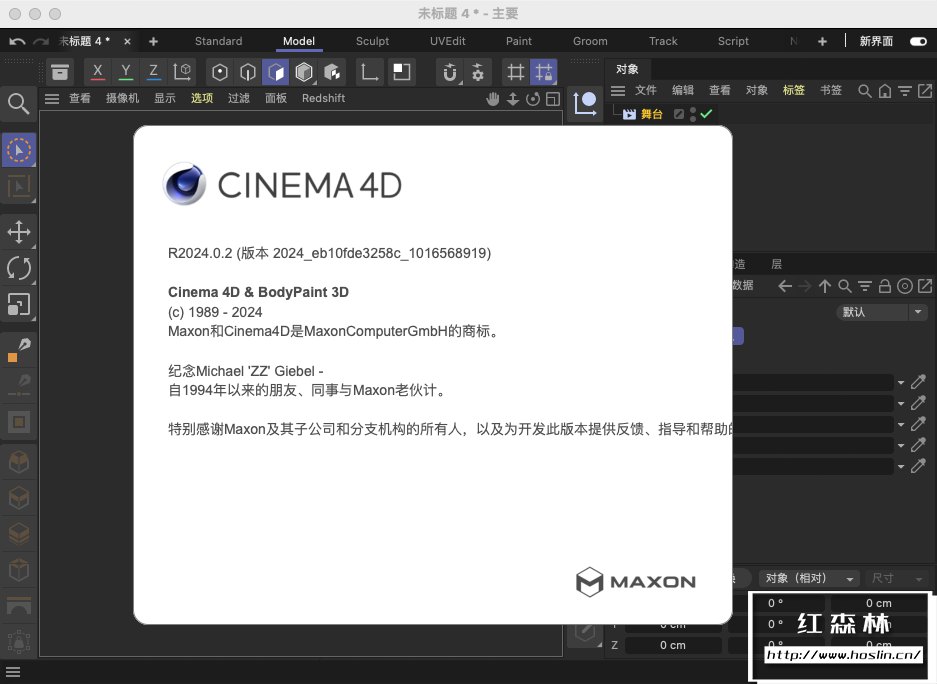Select the Rotate tool
The height and width of the screenshot is (684, 937).
click(x=19, y=268)
